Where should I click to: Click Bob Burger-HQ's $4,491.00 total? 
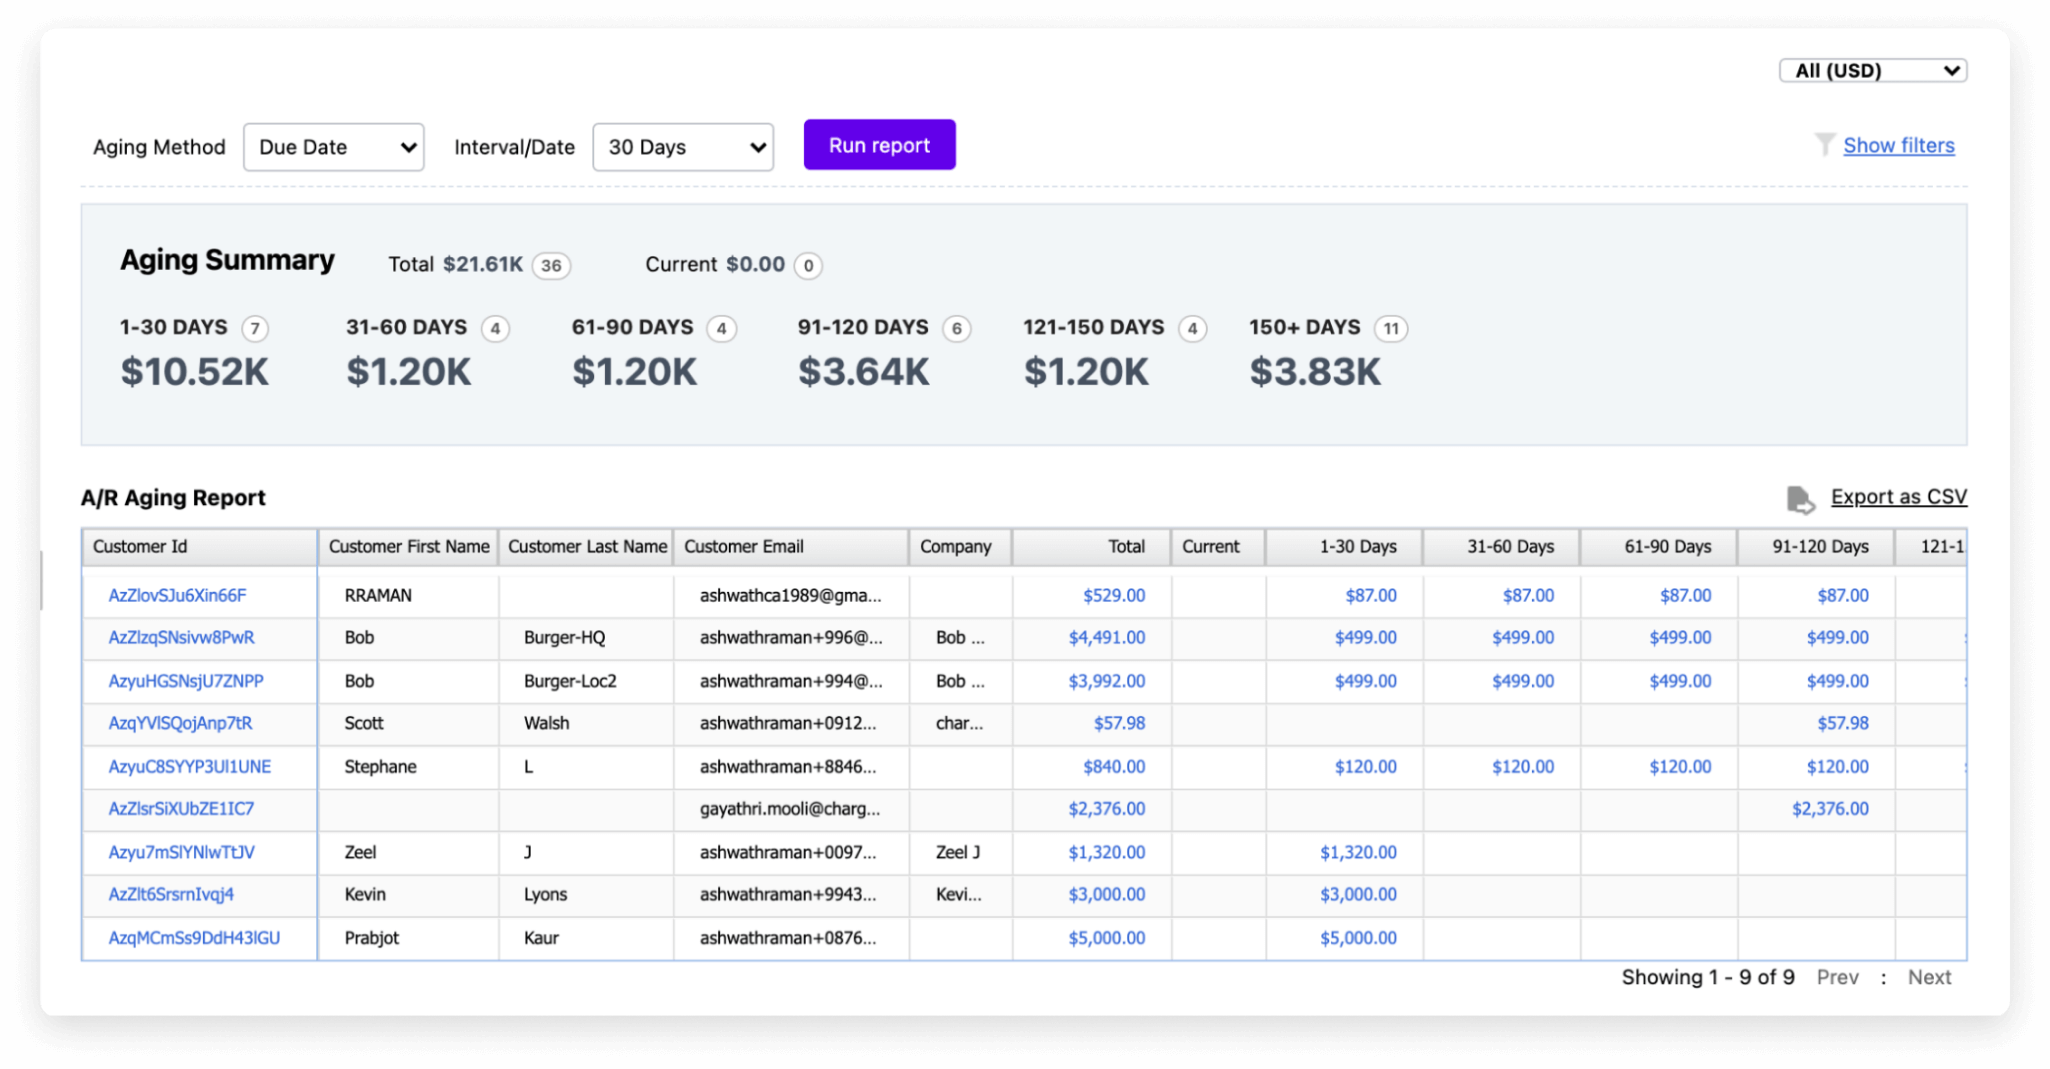[1108, 638]
